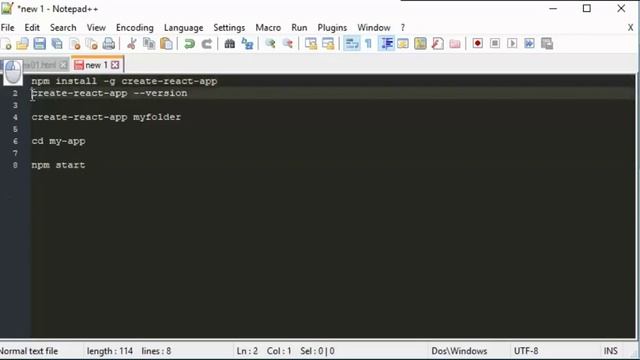Run macro multiple times icon
The image size is (640, 360).
[529, 44]
